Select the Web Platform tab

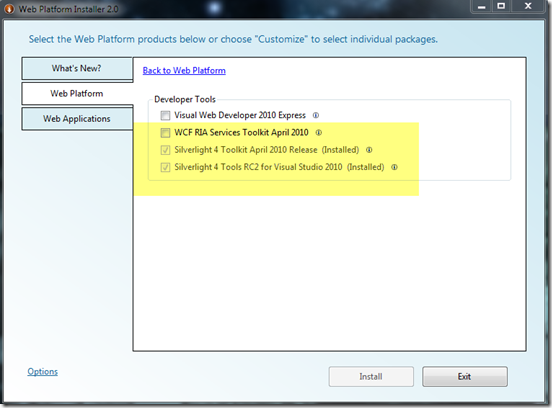tap(77, 94)
